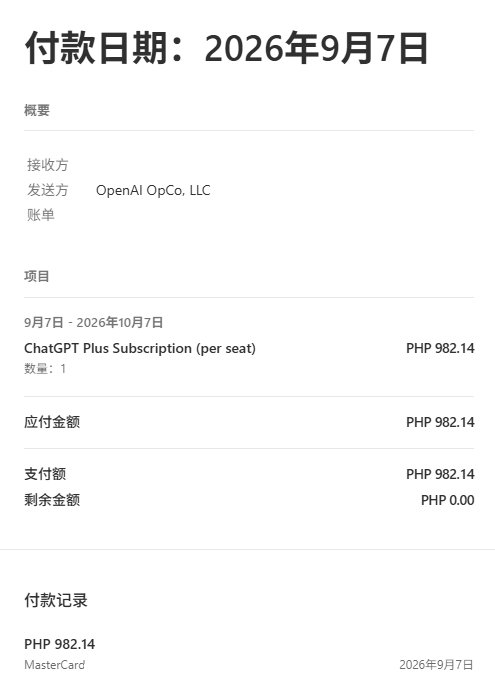The height and width of the screenshot is (689, 495).
Task: Click the 数量：1 quantity text
Action: (x=45, y=368)
